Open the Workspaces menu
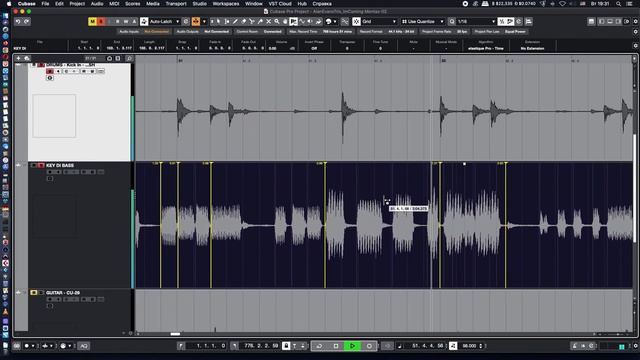Image resolution: width=640 pixels, height=360 pixels. 226,4
